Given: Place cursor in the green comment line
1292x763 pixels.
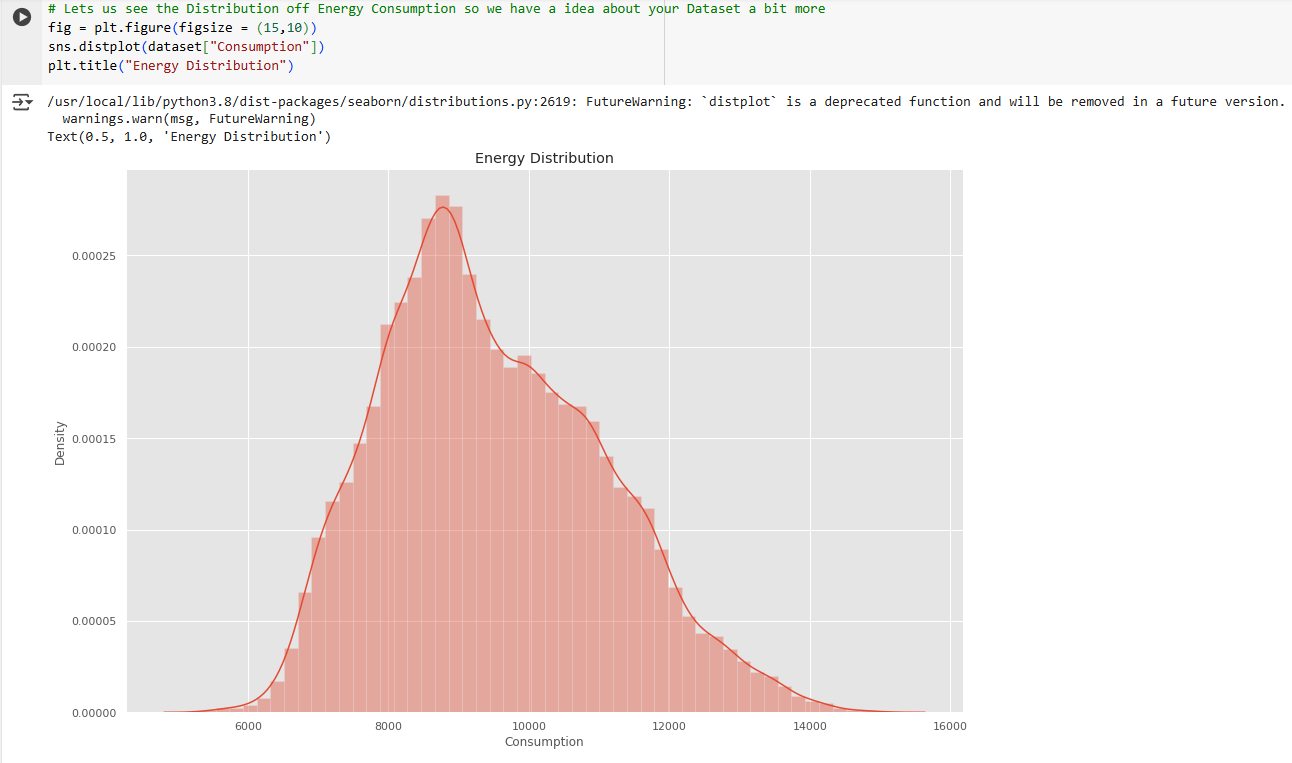Looking at the screenshot, I should click(436, 9).
